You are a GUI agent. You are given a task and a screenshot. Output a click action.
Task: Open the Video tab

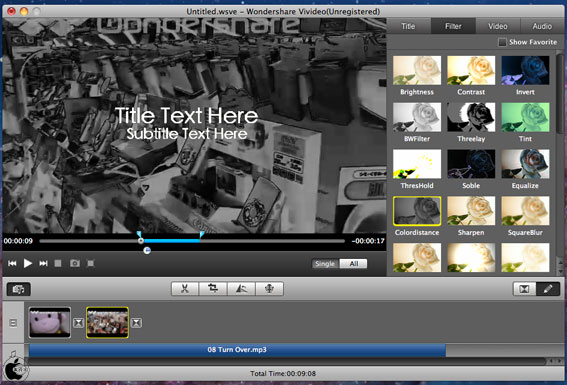tap(498, 26)
